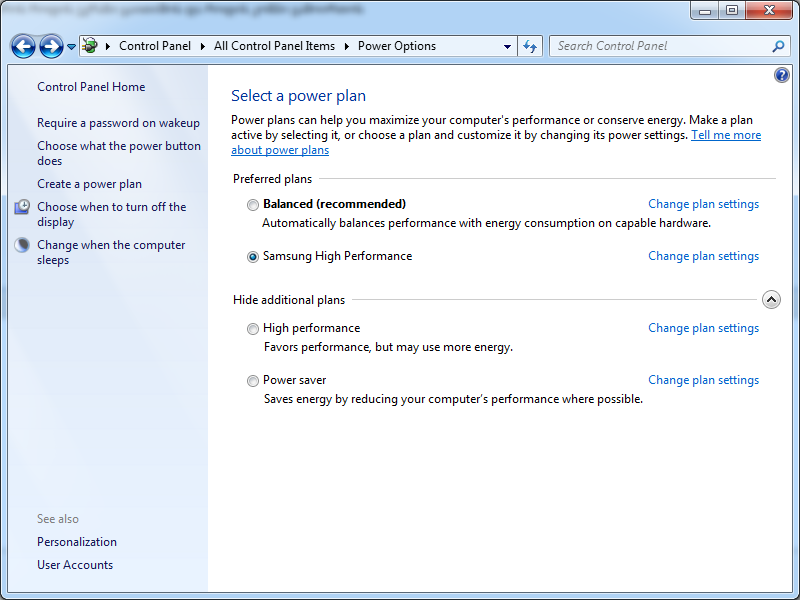Open Create a power plan
800x600 pixels.
click(x=89, y=184)
